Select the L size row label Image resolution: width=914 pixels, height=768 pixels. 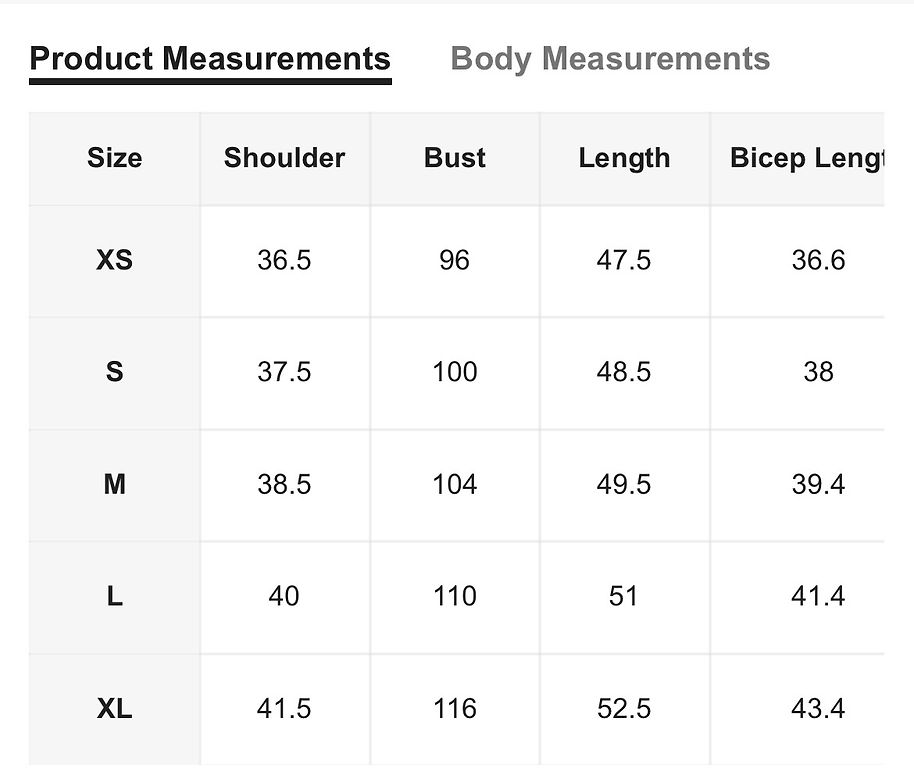[x=114, y=596]
